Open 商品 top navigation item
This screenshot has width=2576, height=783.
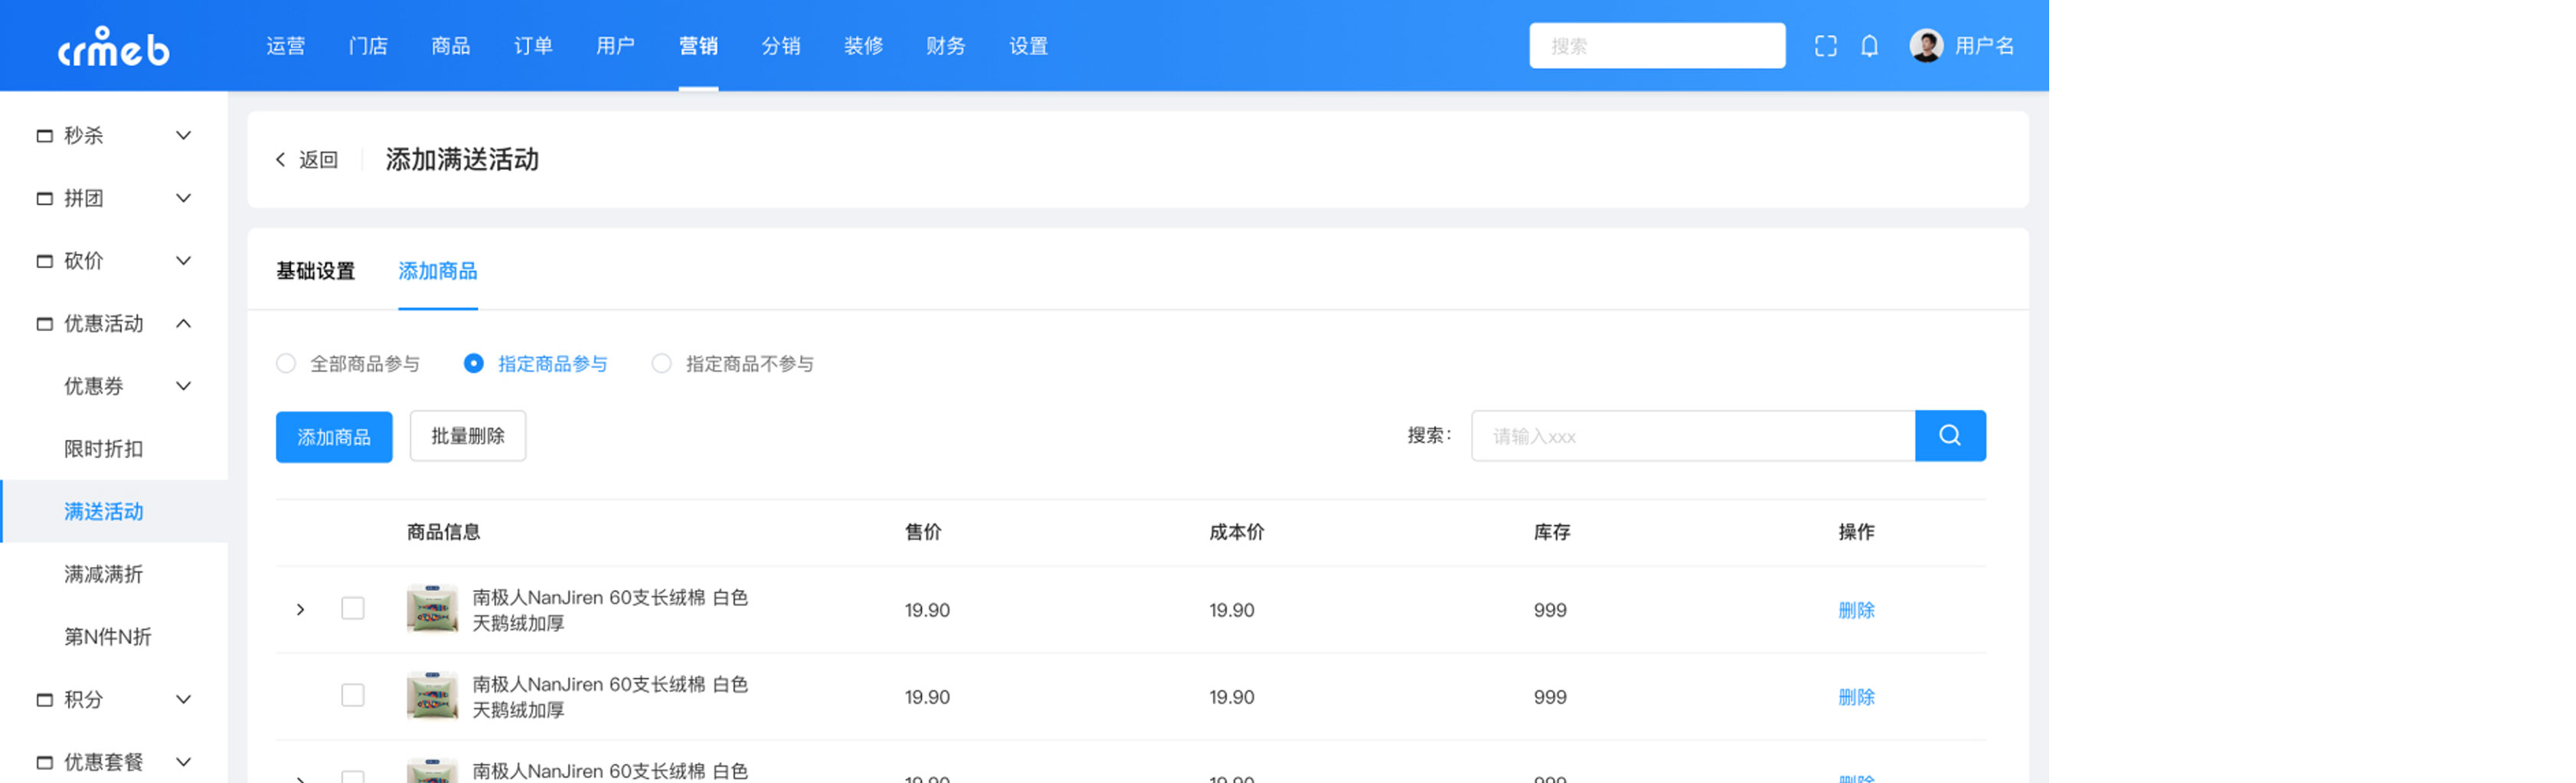point(451,46)
